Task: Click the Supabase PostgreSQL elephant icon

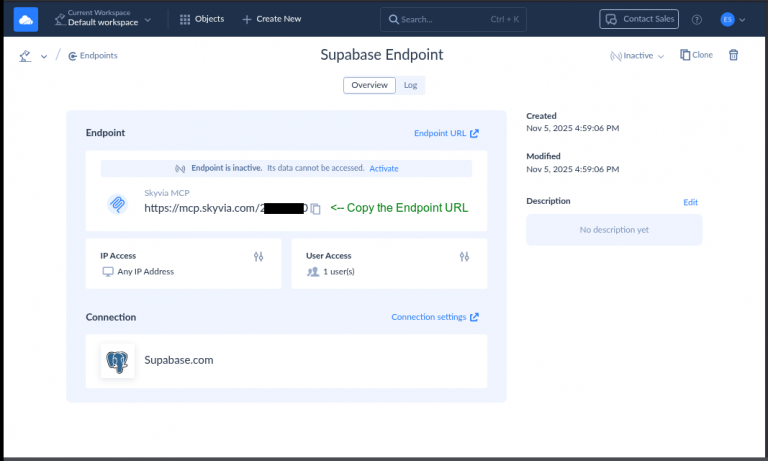Action: click(x=118, y=360)
